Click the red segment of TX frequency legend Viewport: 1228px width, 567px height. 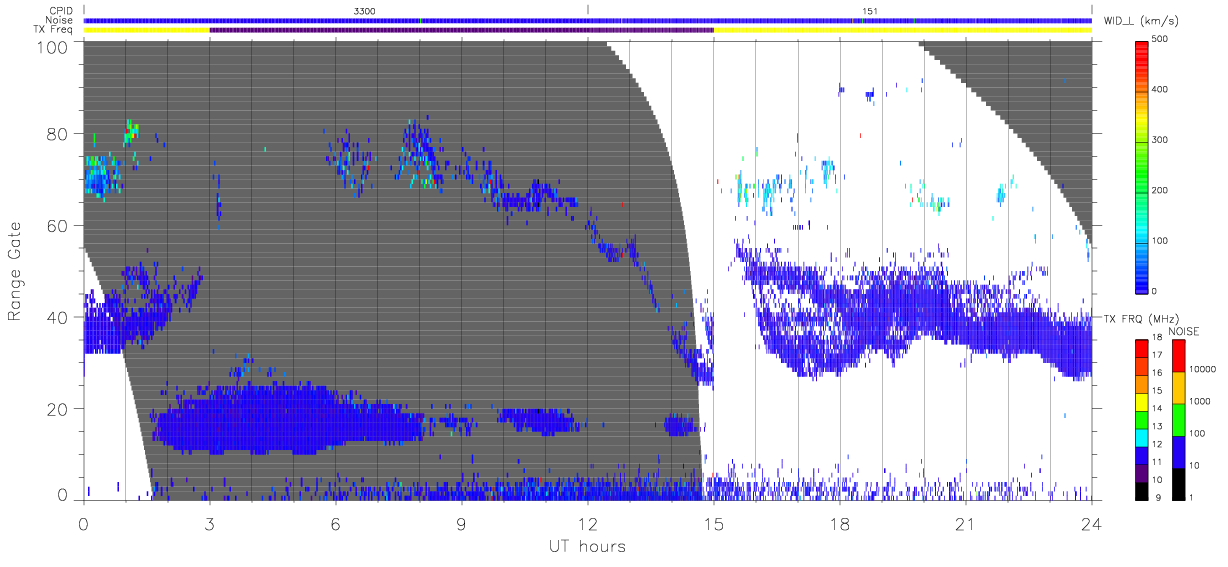tap(1141, 347)
